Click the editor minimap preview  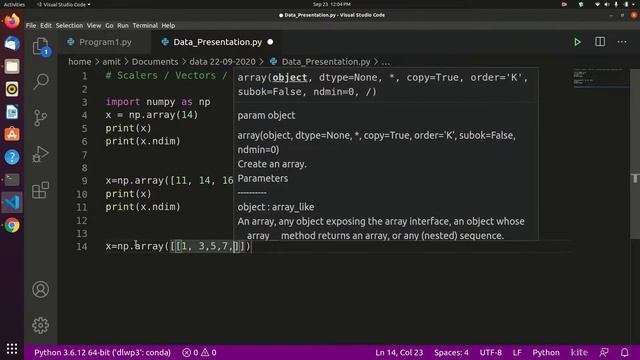coord(600,78)
